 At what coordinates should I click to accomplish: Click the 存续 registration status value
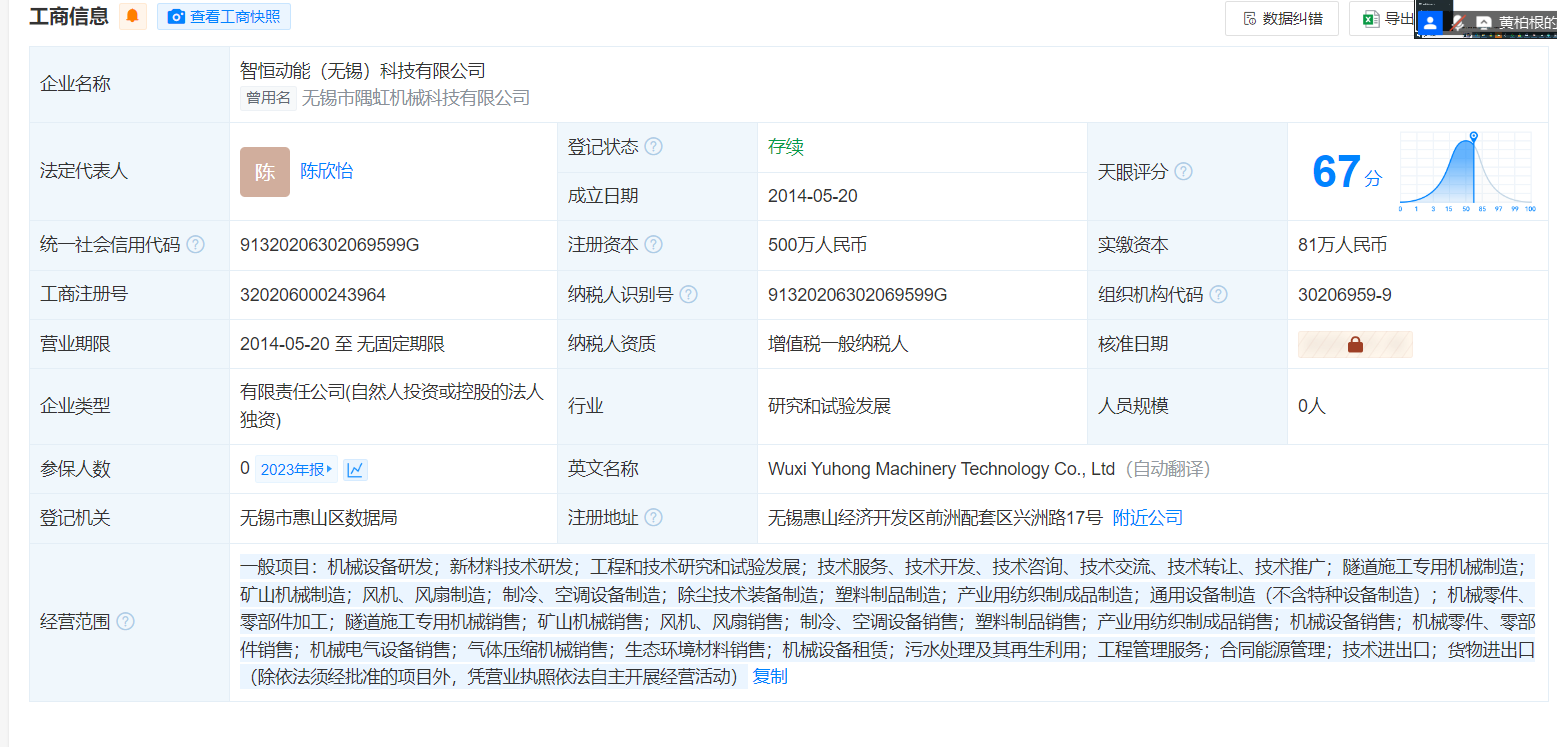coord(786,147)
